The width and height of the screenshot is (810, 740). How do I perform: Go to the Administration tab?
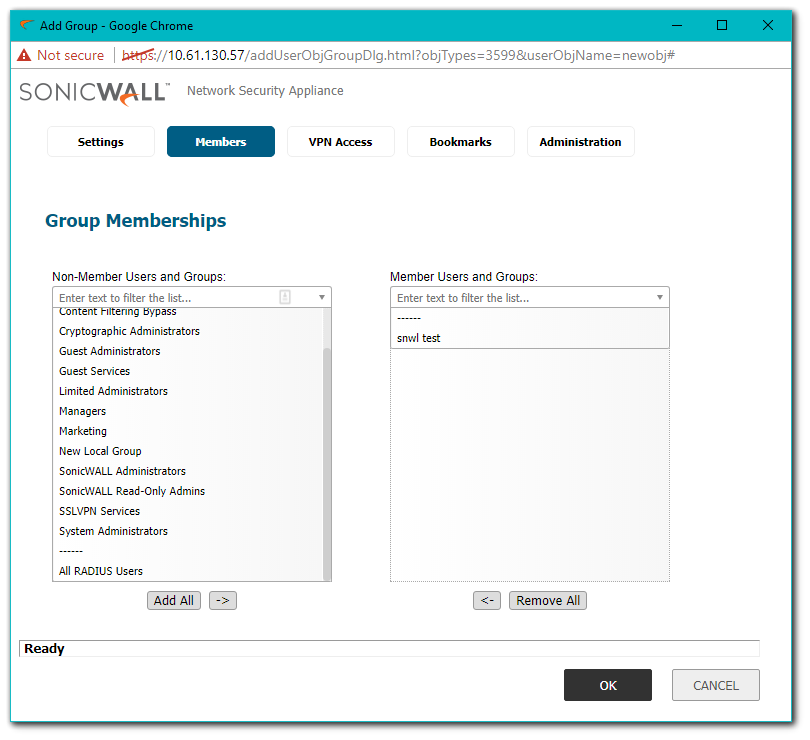[x=581, y=142]
